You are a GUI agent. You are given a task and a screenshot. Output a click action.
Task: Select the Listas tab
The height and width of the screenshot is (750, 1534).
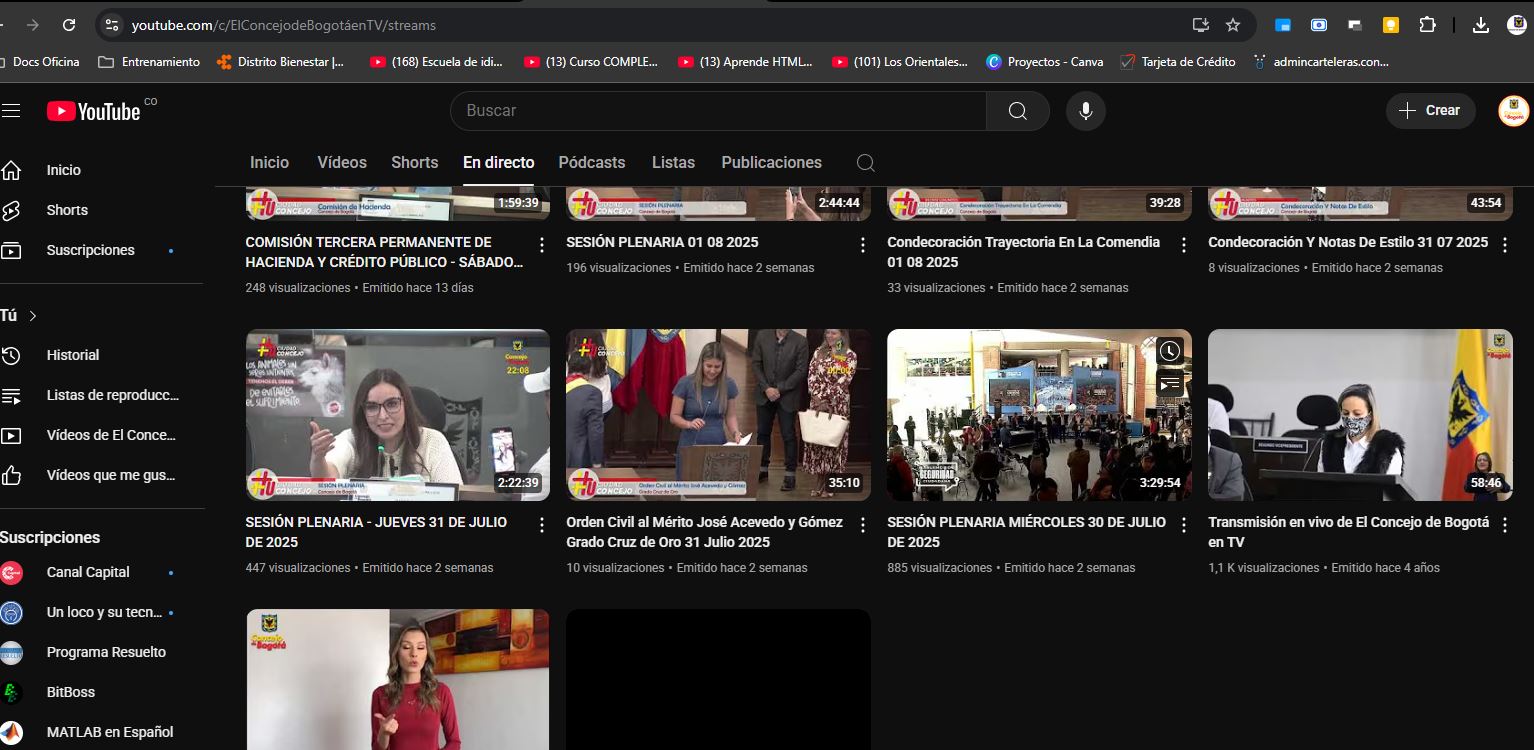[673, 163]
